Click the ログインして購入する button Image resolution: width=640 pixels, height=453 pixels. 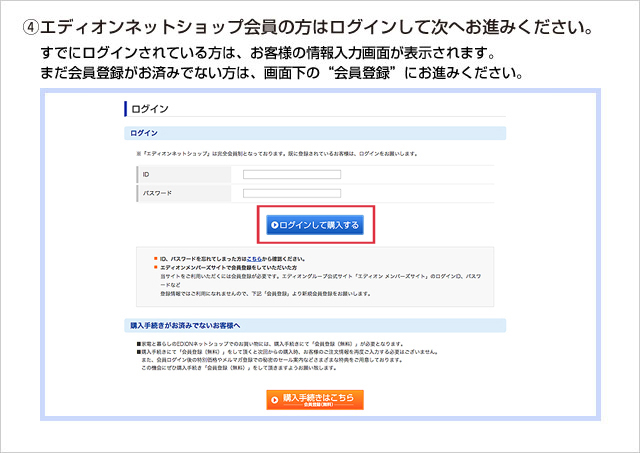315,225
